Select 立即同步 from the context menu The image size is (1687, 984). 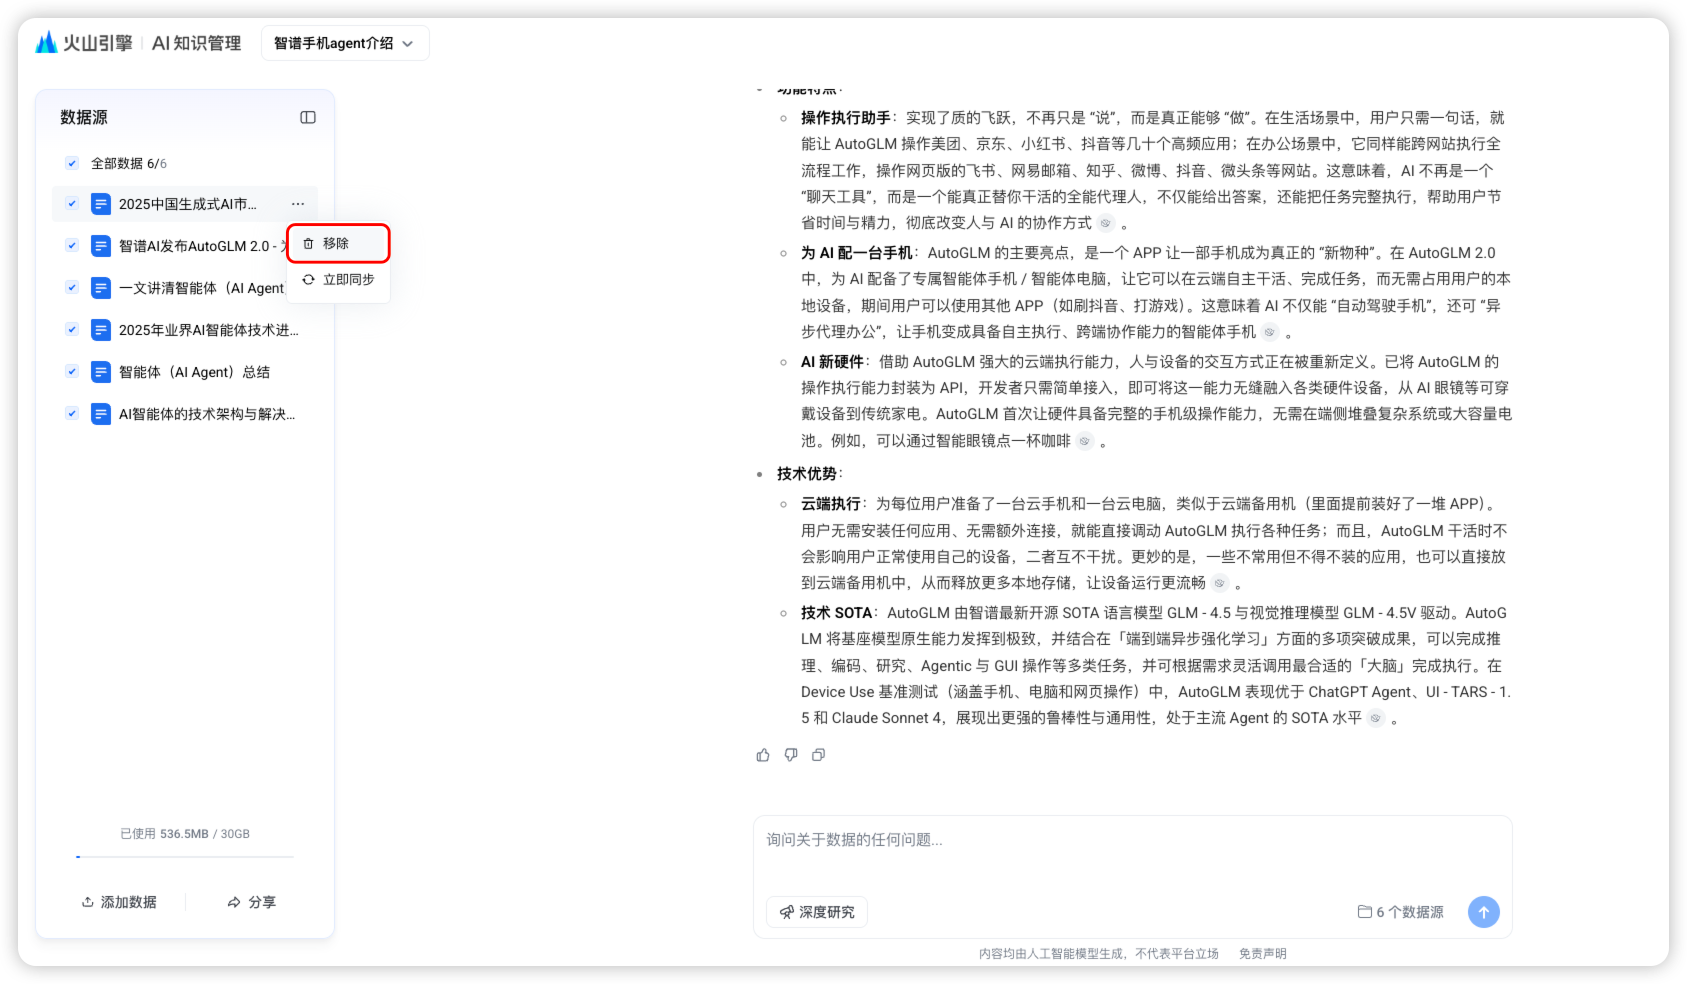coord(338,280)
